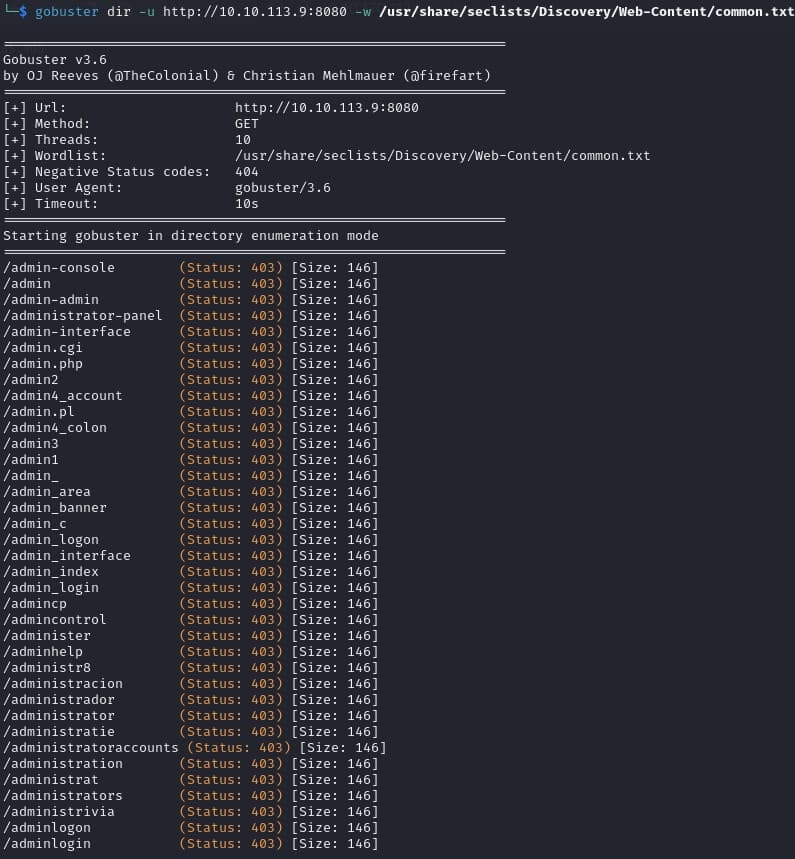Click the Threads value 10
This screenshot has height=859, width=795.
(243, 140)
